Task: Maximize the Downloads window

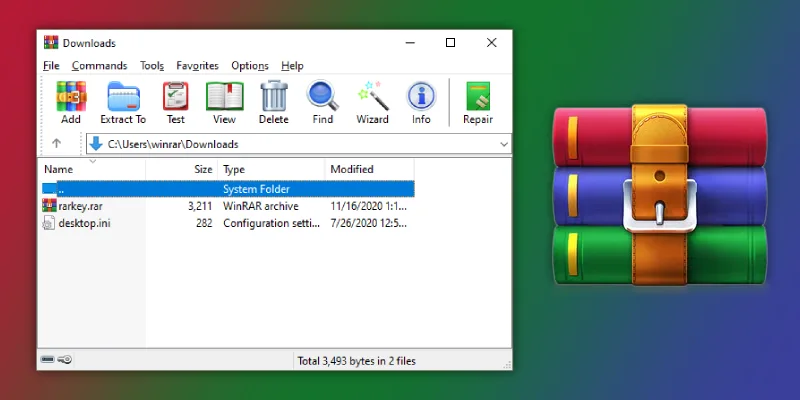Action: (451, 42)
